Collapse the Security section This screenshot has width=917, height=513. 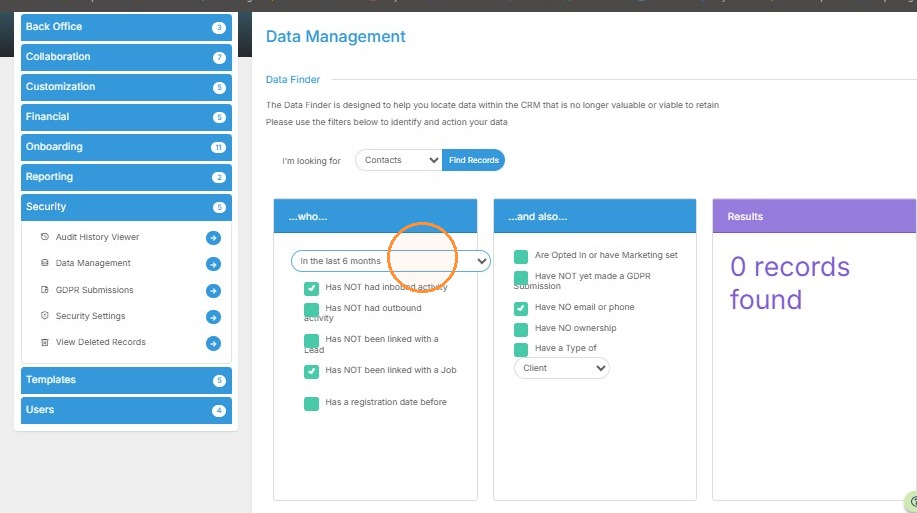pyautogui.click(x=126, y=207)
